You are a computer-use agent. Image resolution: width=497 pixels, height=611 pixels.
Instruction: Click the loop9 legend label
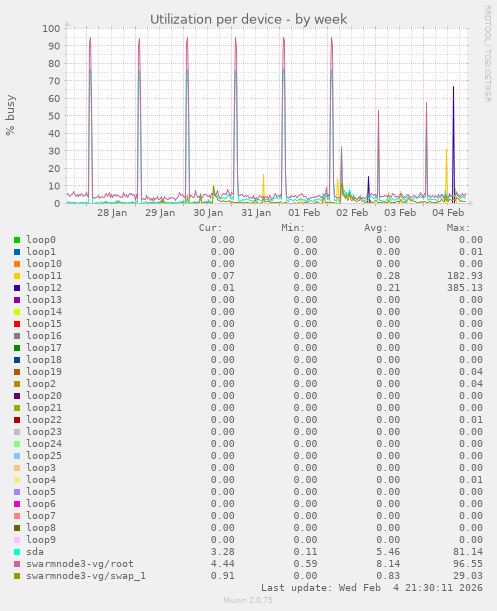41,540
